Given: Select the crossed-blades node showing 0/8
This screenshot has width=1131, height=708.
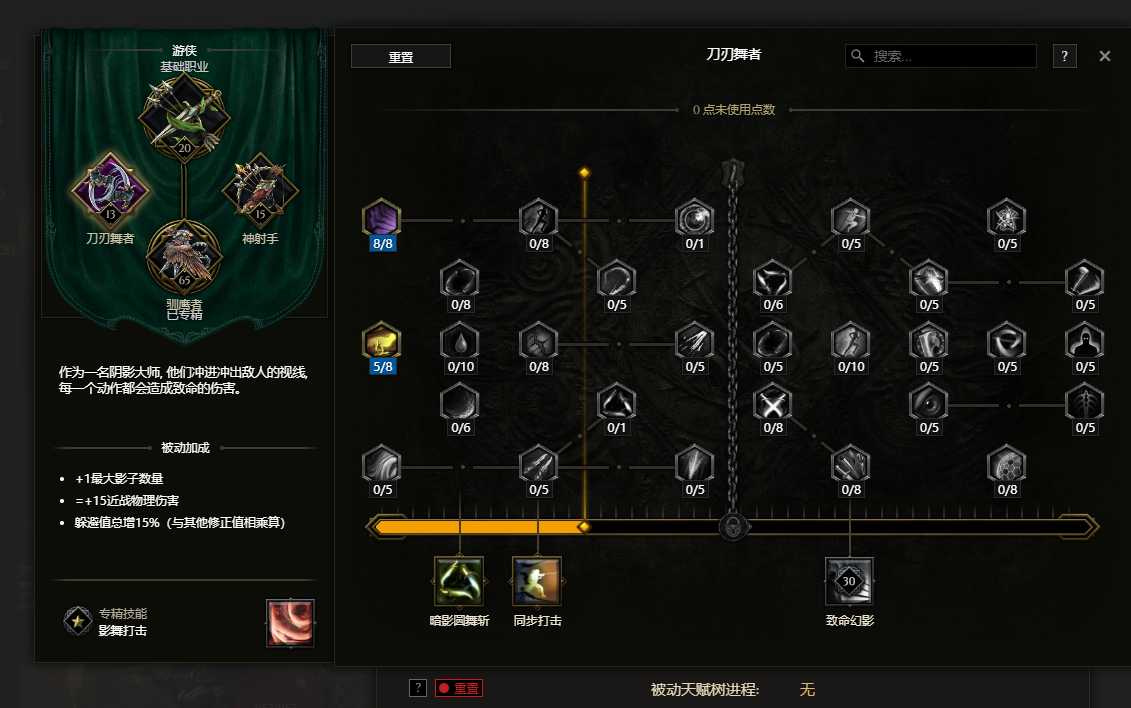Looking at the screenshot, I should tap(773, 403).
